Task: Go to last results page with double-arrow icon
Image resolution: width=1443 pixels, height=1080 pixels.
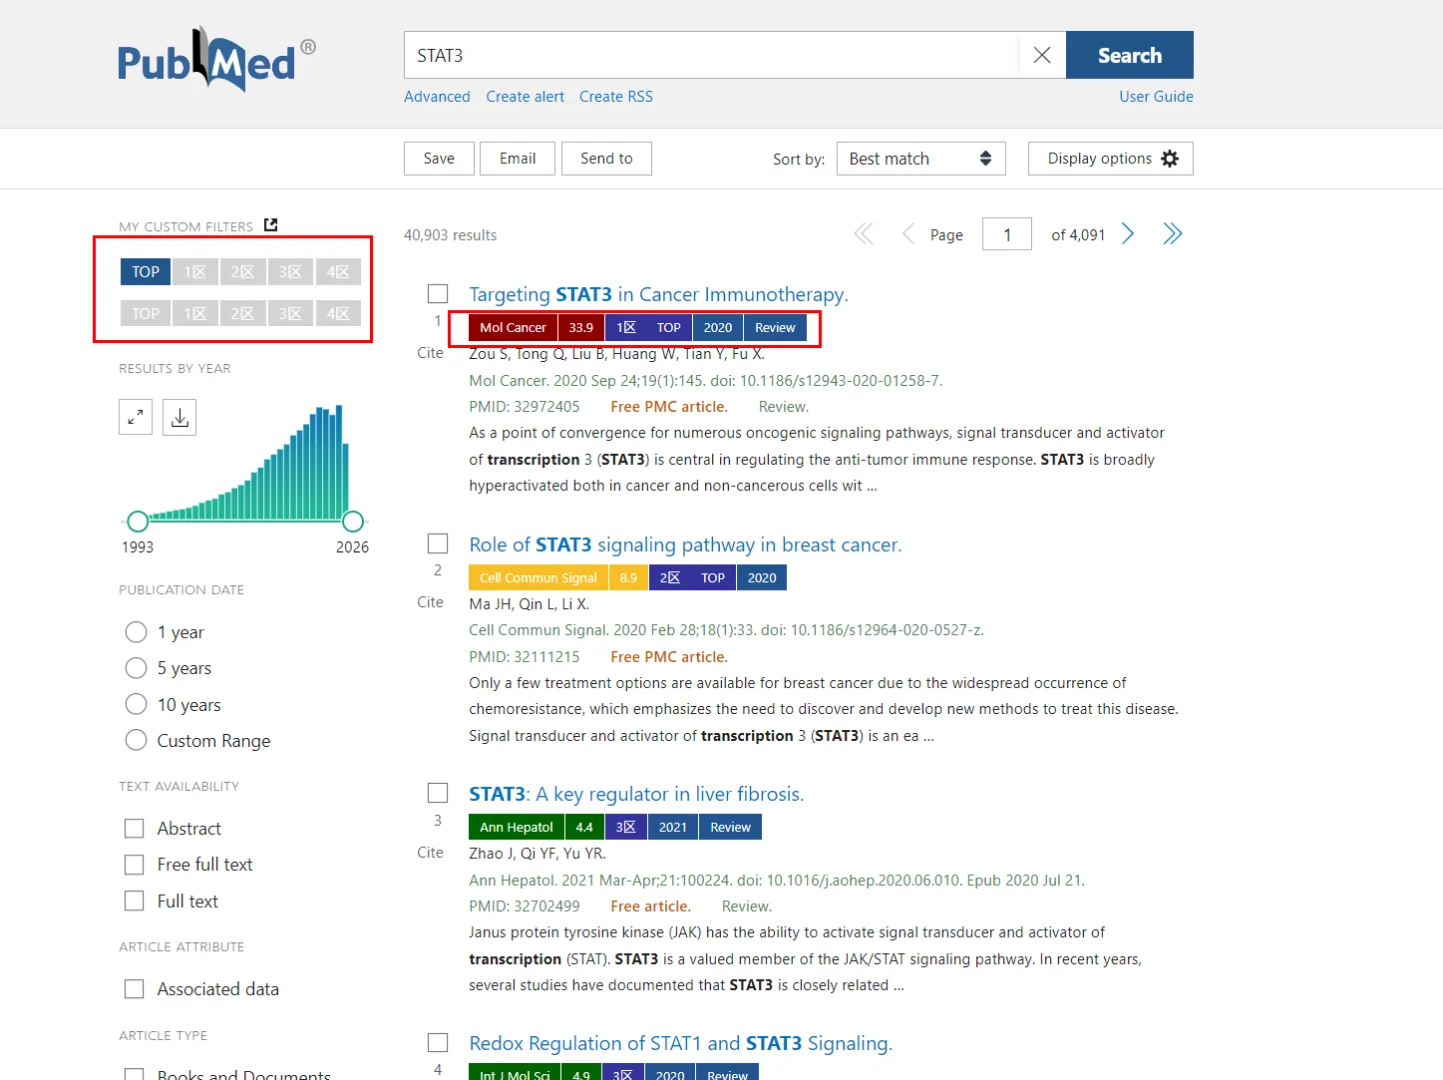Action: [1172, 233]
